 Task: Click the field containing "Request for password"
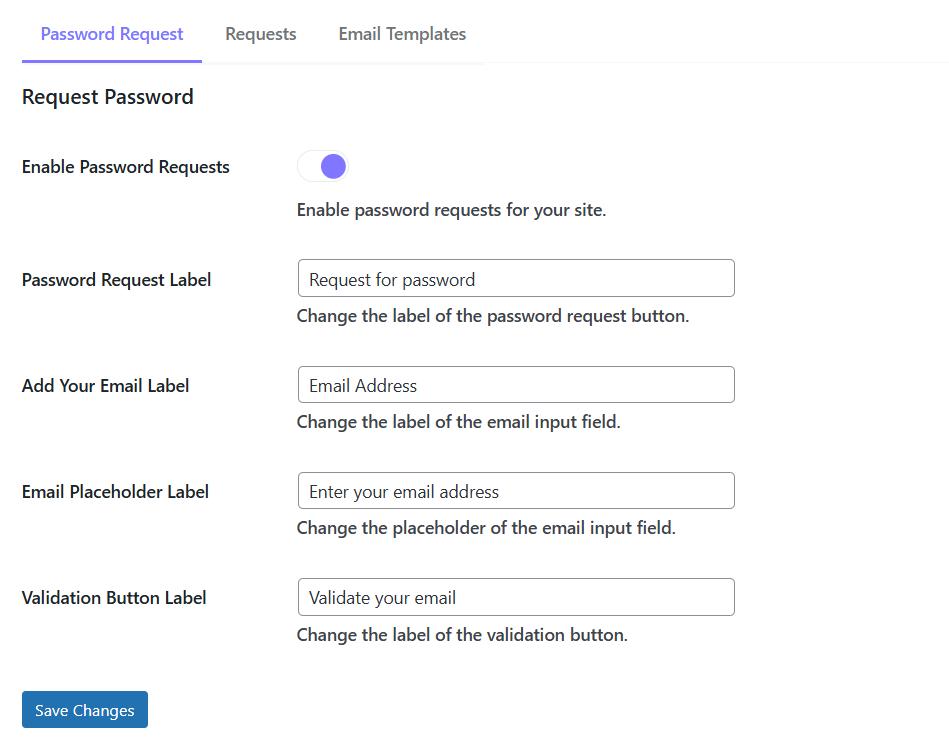[515, 278]
